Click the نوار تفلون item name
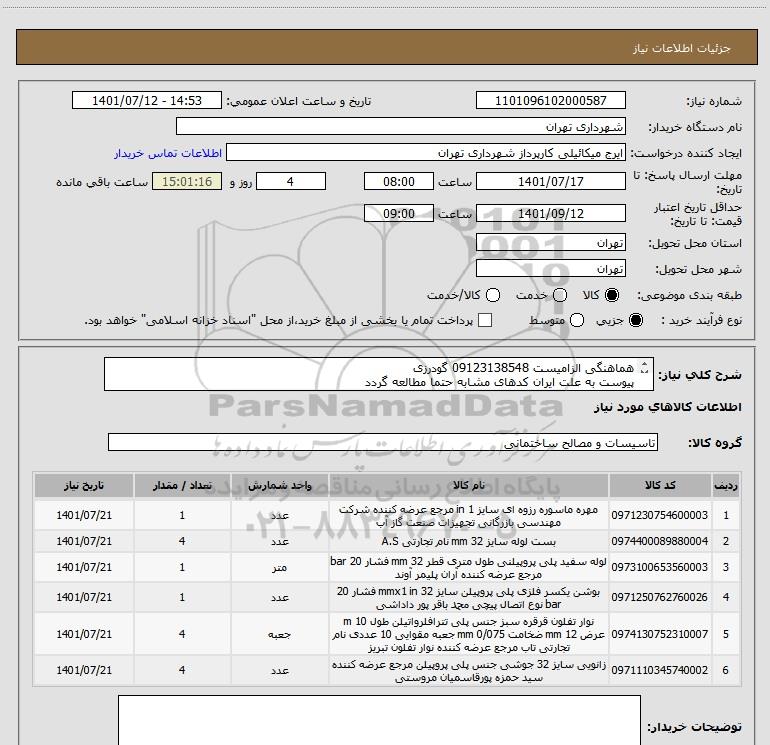Screen dimensions: 770x745 click(468, 635)
